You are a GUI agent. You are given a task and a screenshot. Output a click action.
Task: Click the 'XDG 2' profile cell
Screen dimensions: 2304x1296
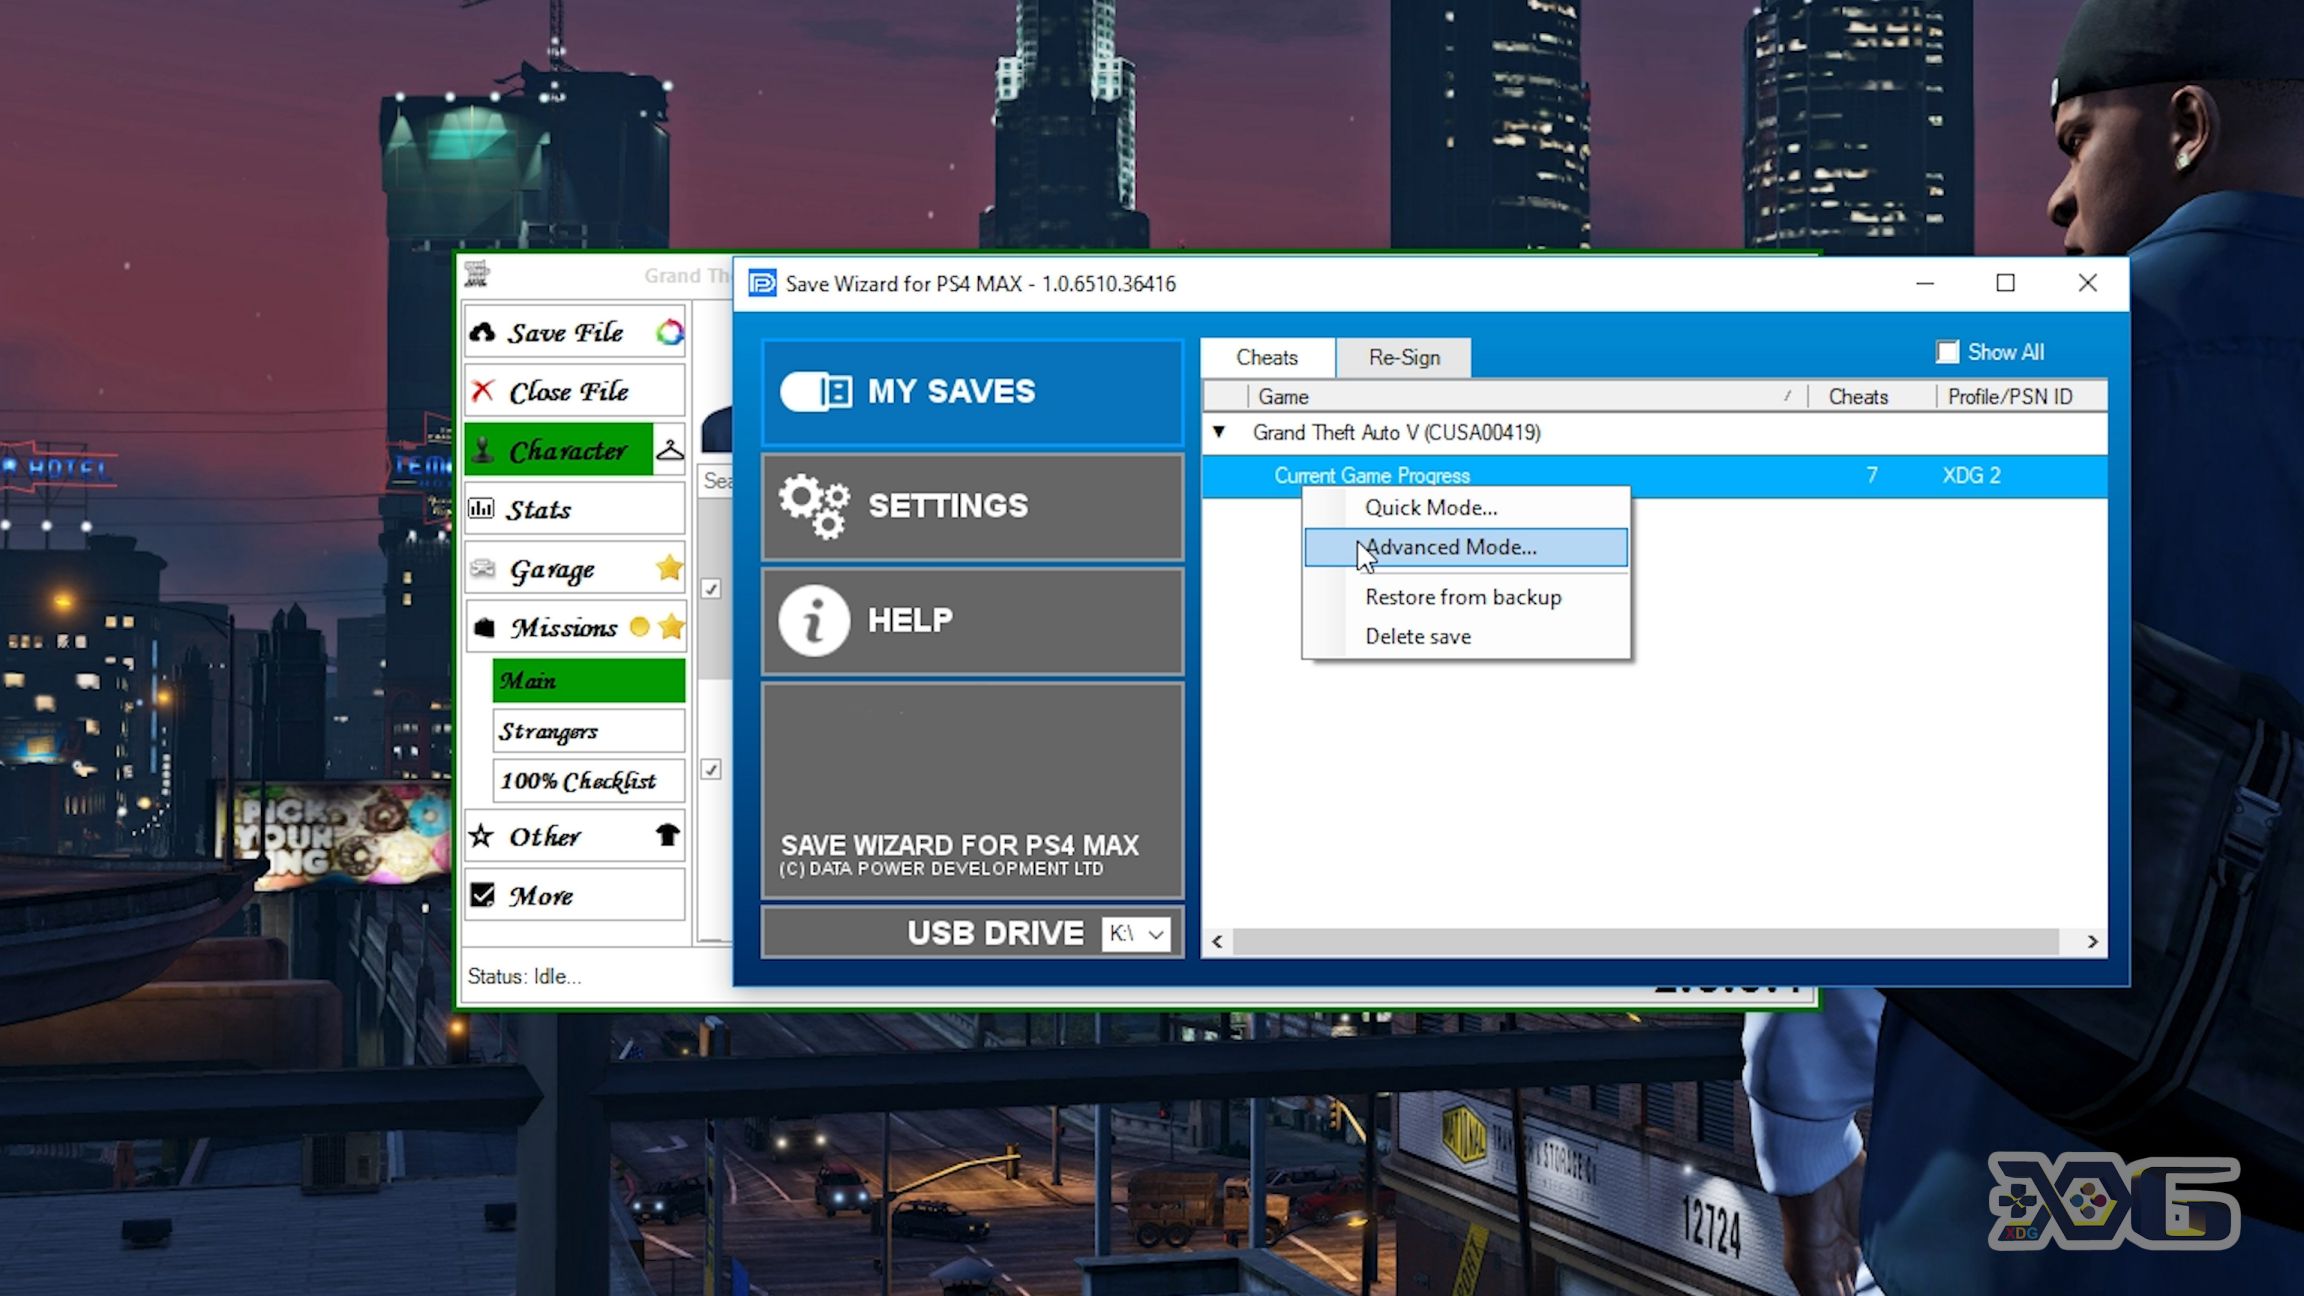tap(1971, 475)
